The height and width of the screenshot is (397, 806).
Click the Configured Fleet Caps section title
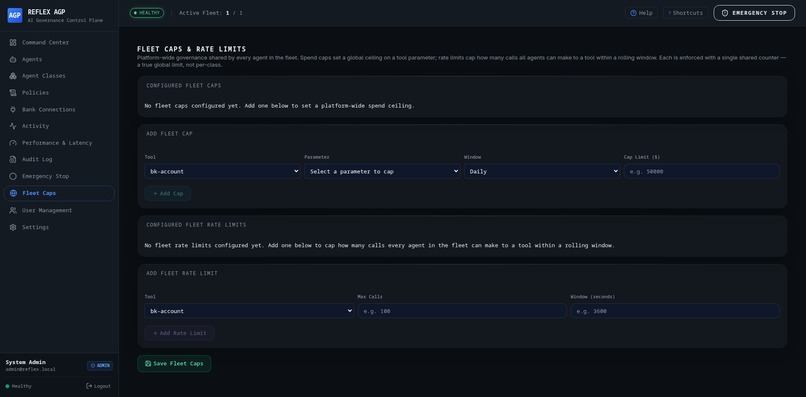pyautogui.click(x=184, y=85)
